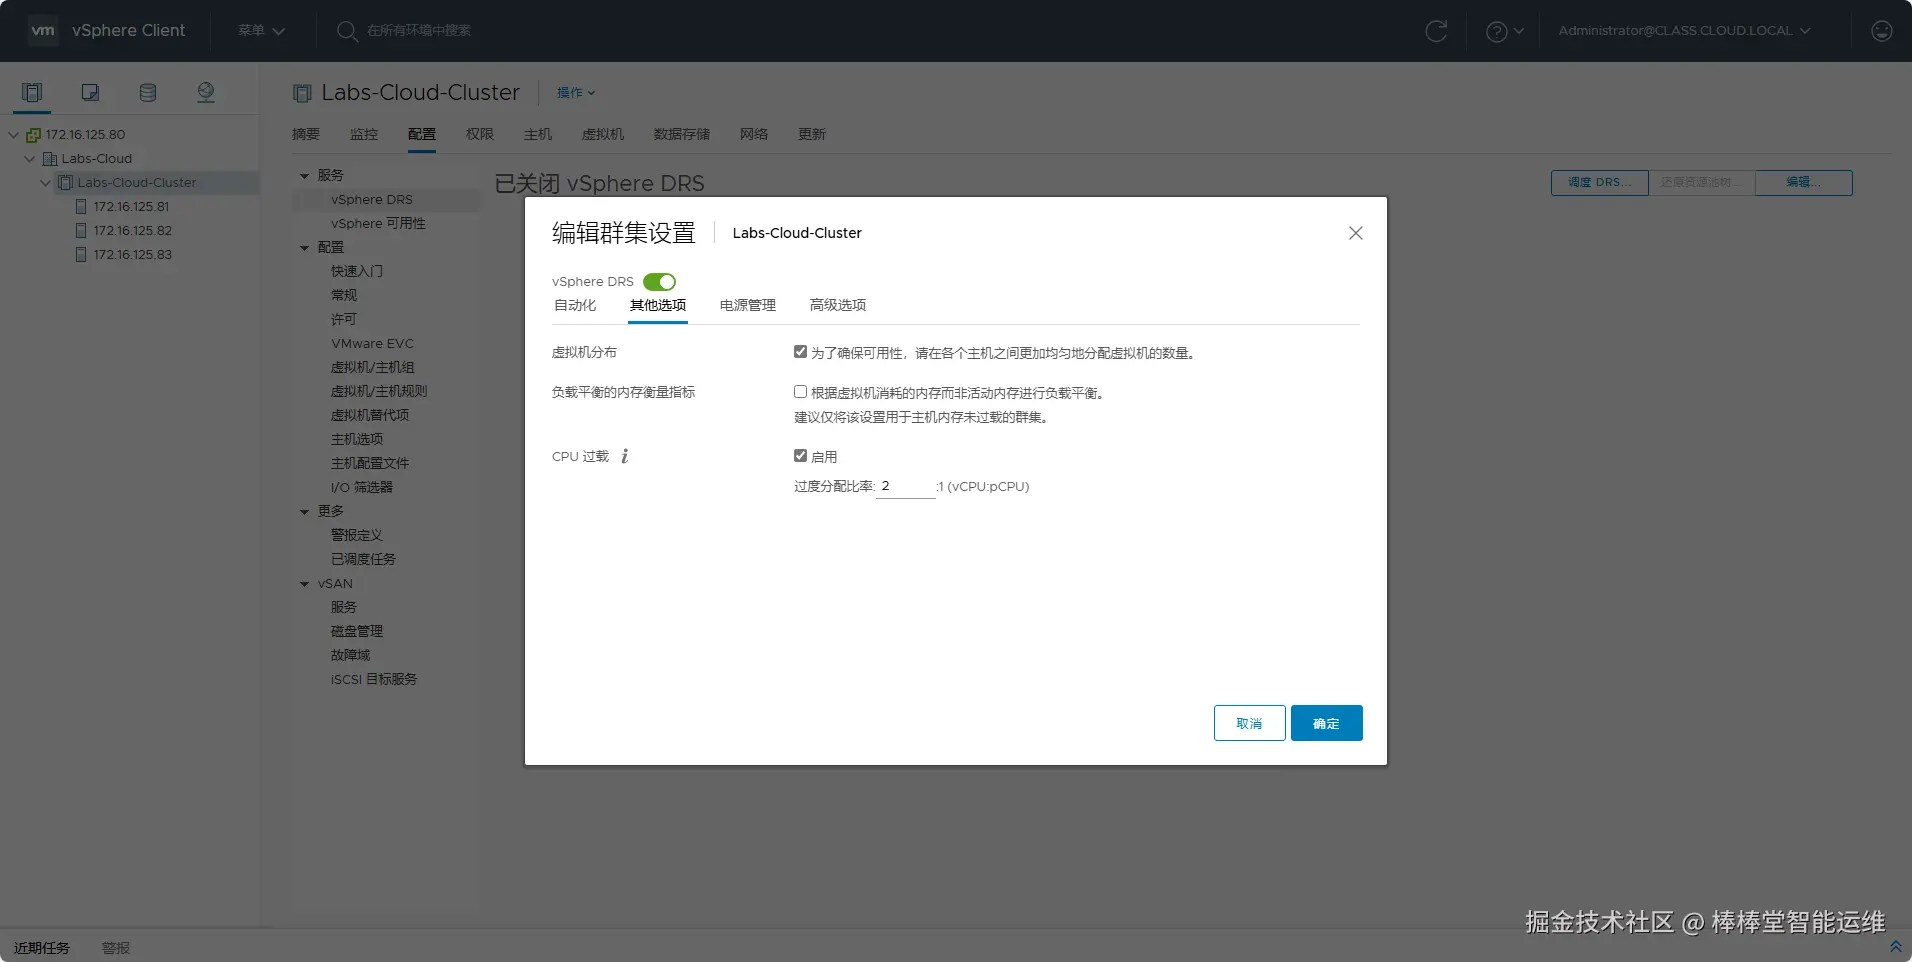Uncheck the VM distribution checkbox
1912x962 pixels.
tap(800, 352)
